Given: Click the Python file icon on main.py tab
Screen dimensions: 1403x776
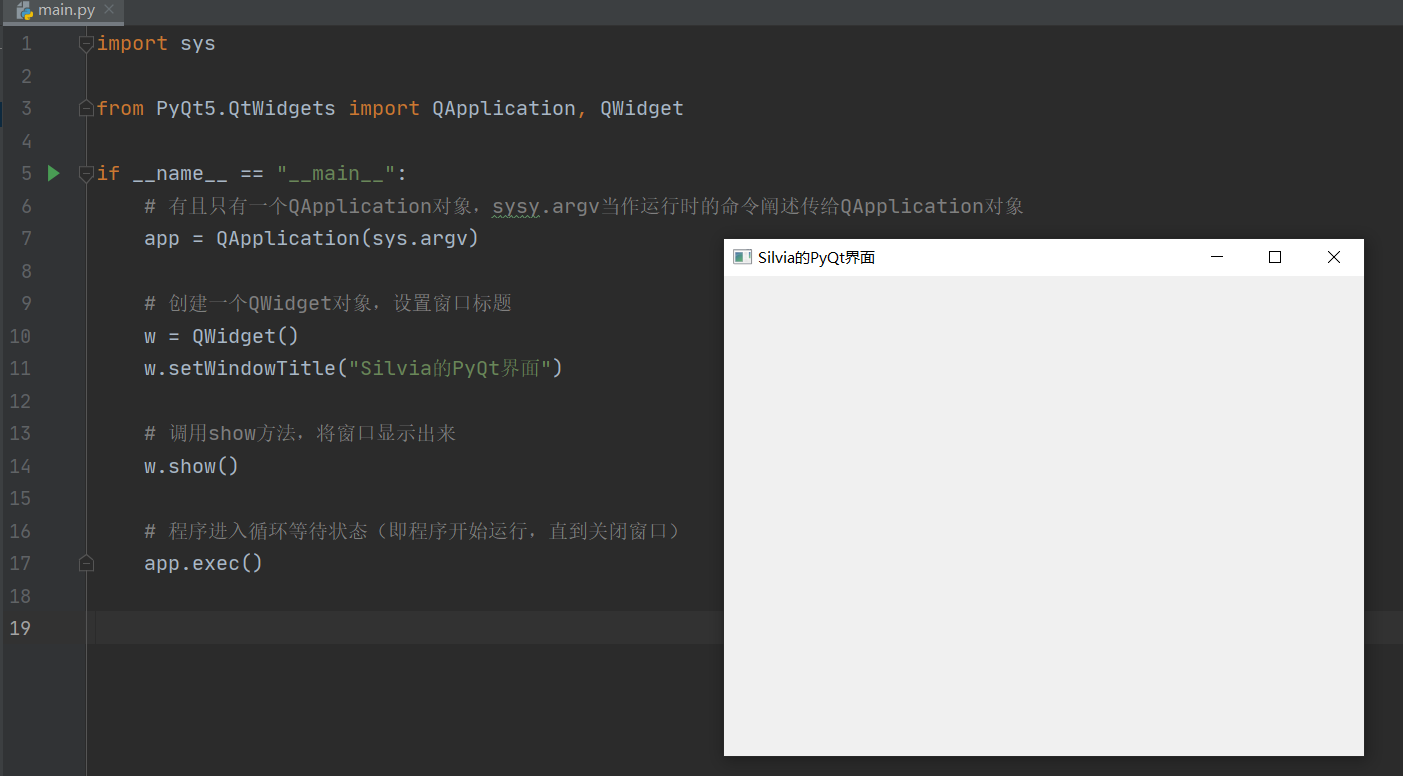Looking at the screenshot, I should point(24,11).
